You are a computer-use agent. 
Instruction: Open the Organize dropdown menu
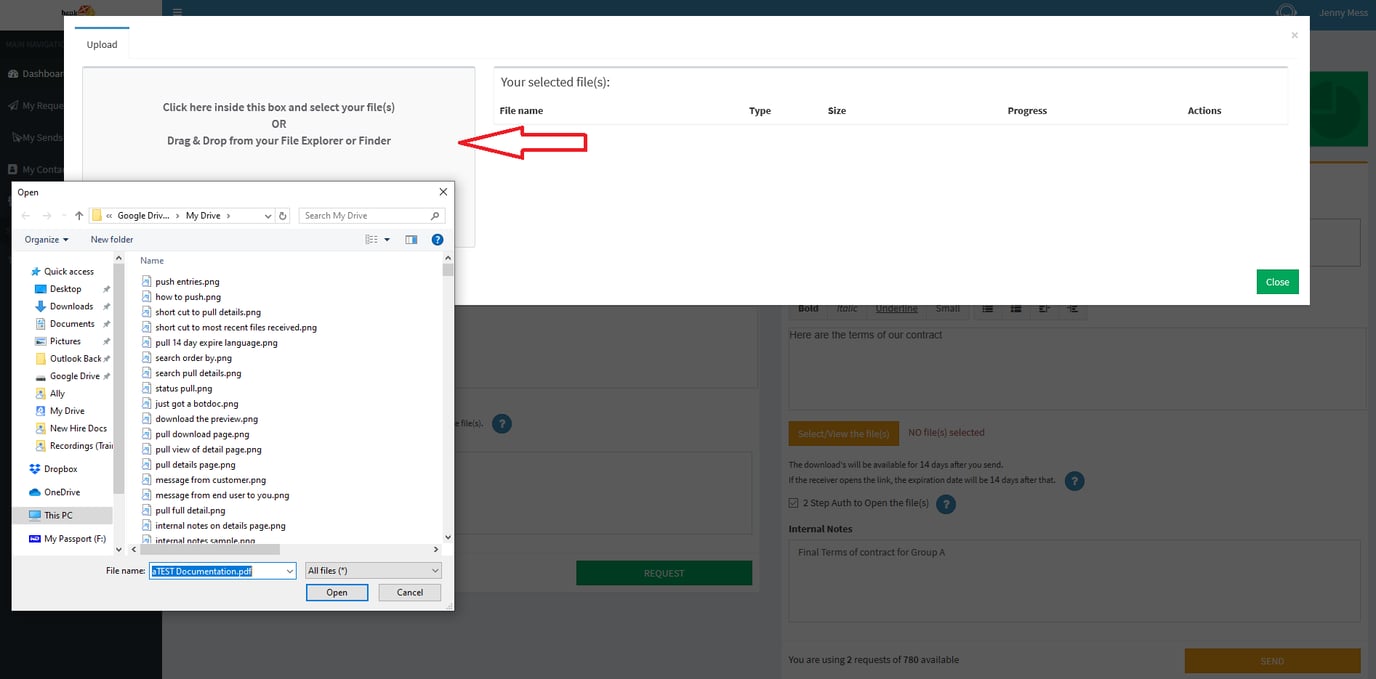click(47, 240)
